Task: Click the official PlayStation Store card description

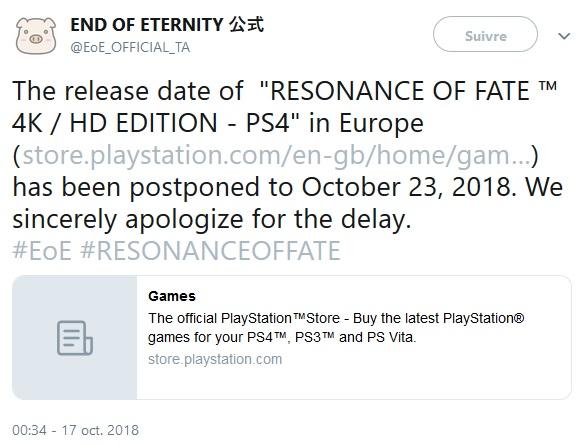Action: coord(336,328)
